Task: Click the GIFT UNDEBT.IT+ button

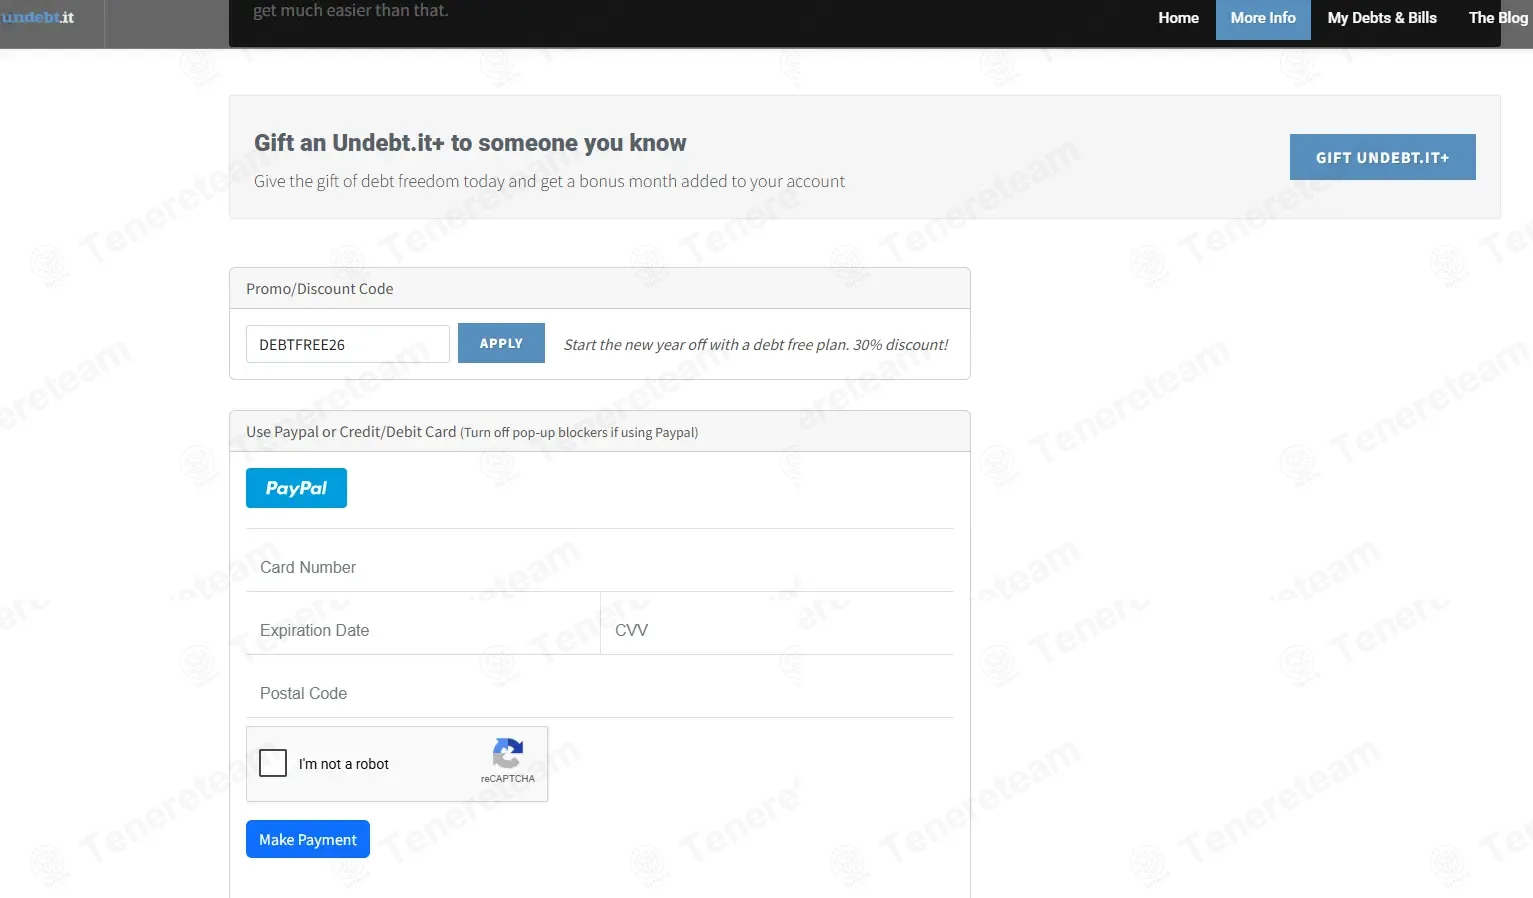Action: point(1382,157)
